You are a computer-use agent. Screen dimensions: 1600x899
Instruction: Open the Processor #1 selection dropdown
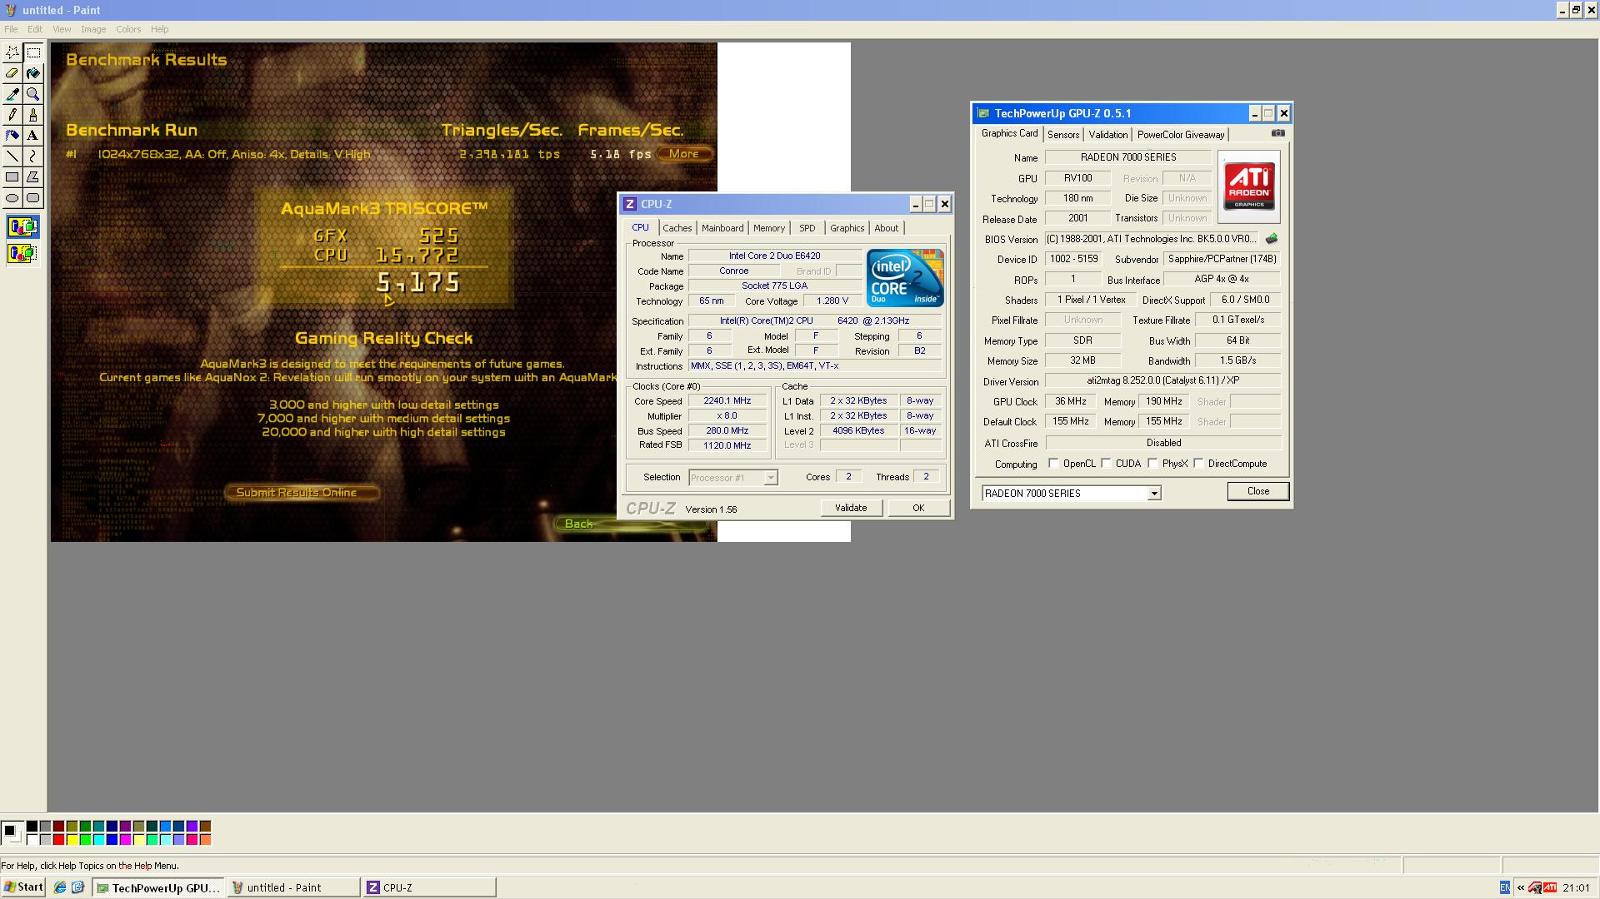pyautogui.click(x=770, y=478)
